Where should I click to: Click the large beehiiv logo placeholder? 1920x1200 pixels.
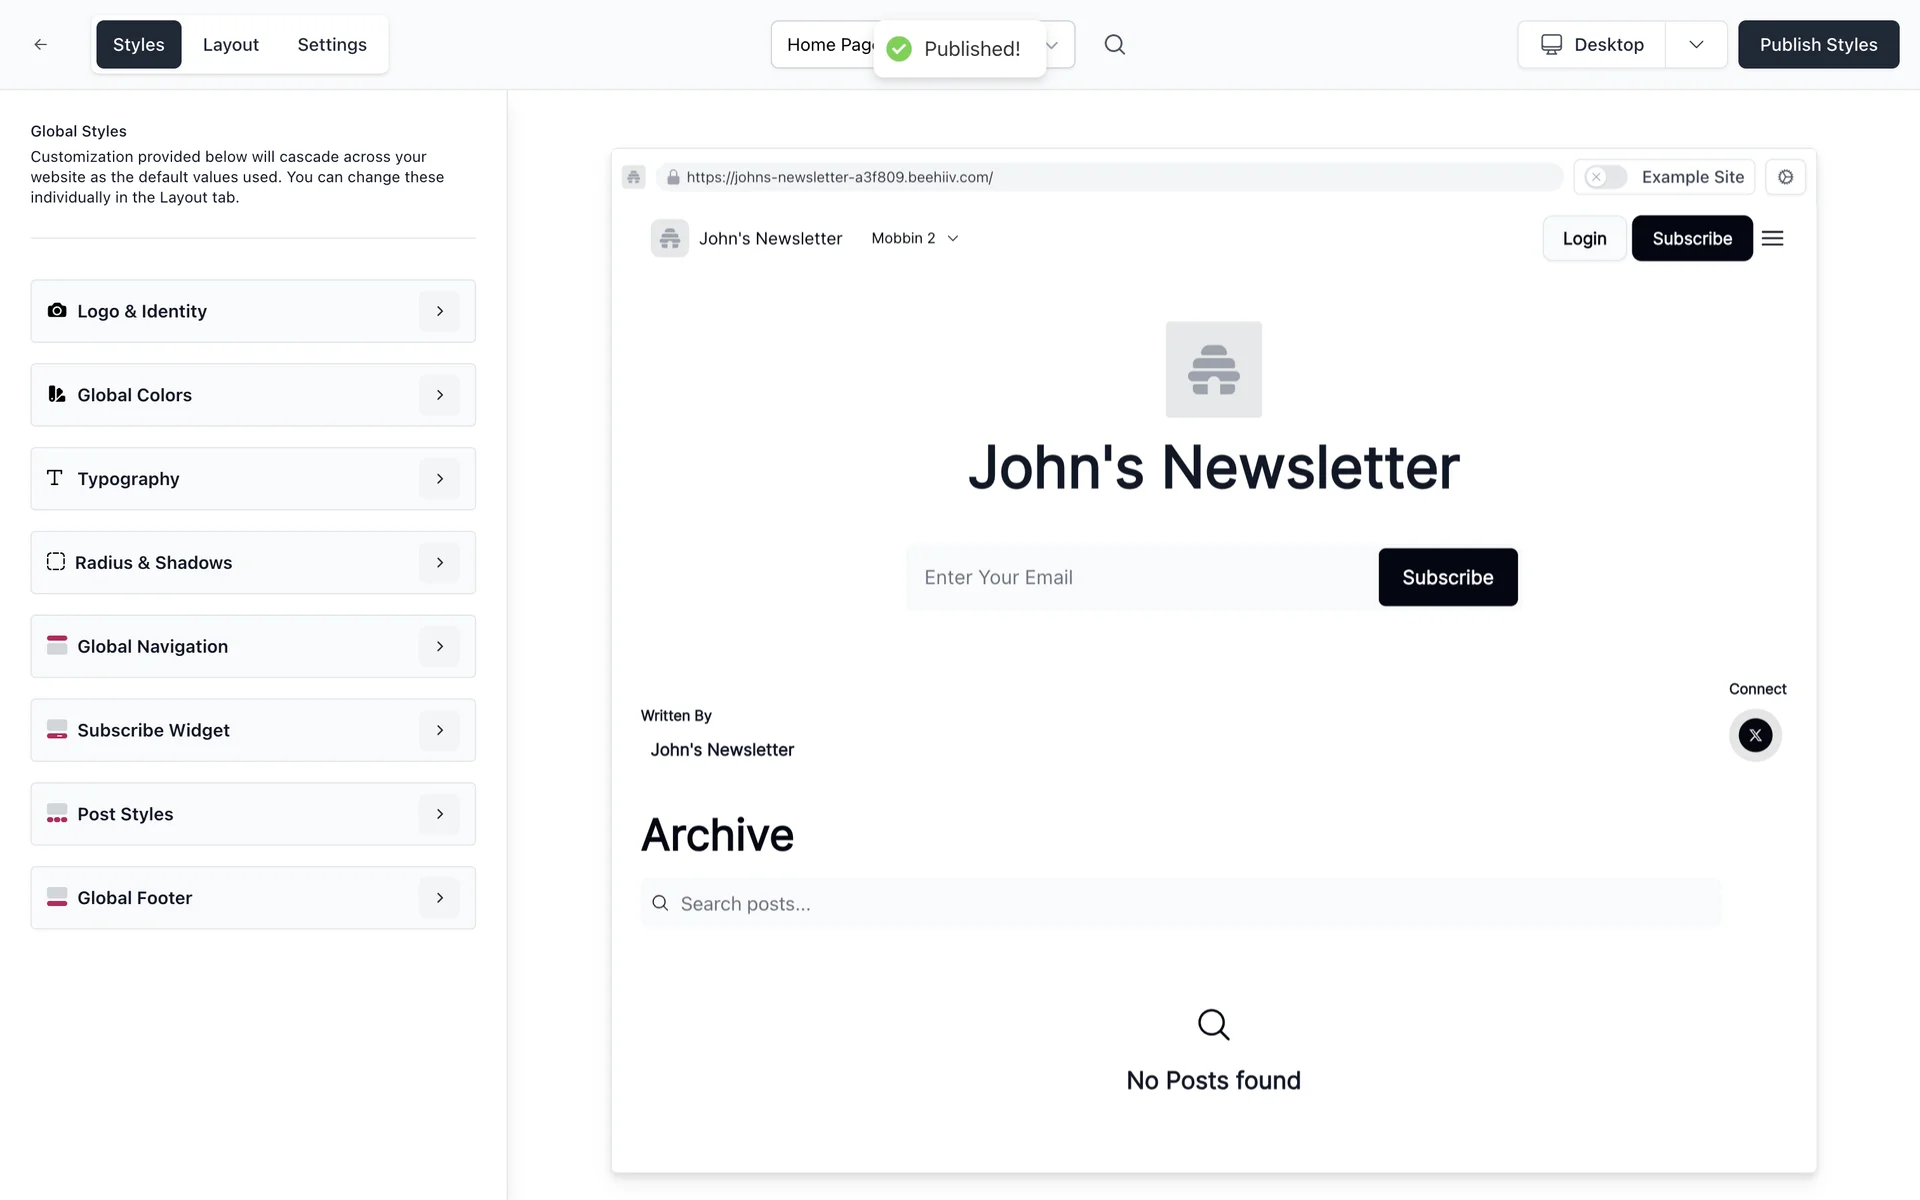(1213, 369)
